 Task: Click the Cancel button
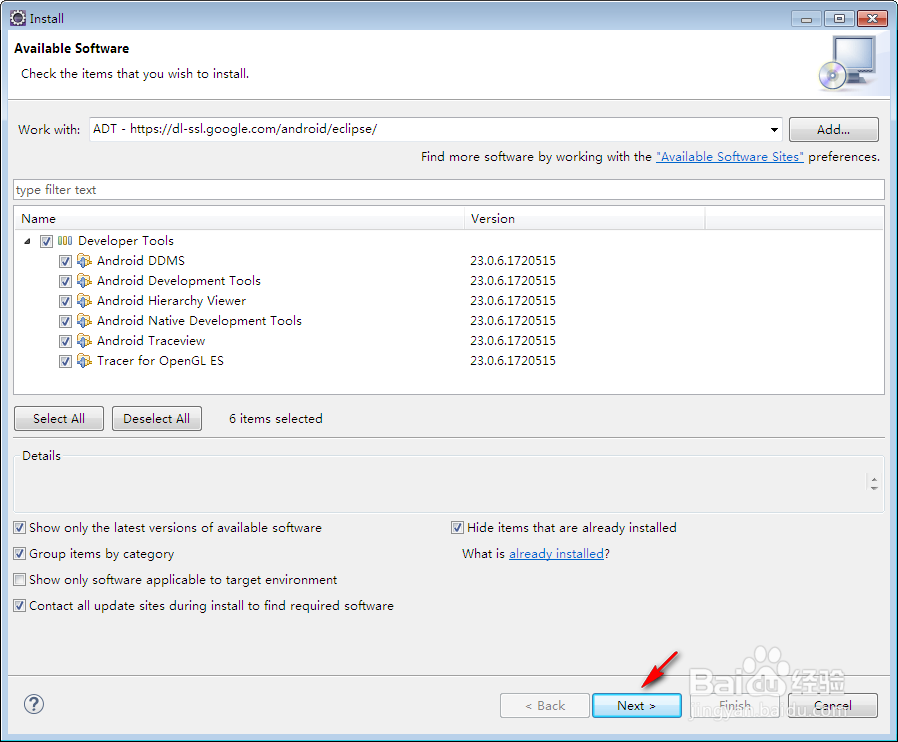[x=833, y=705]
